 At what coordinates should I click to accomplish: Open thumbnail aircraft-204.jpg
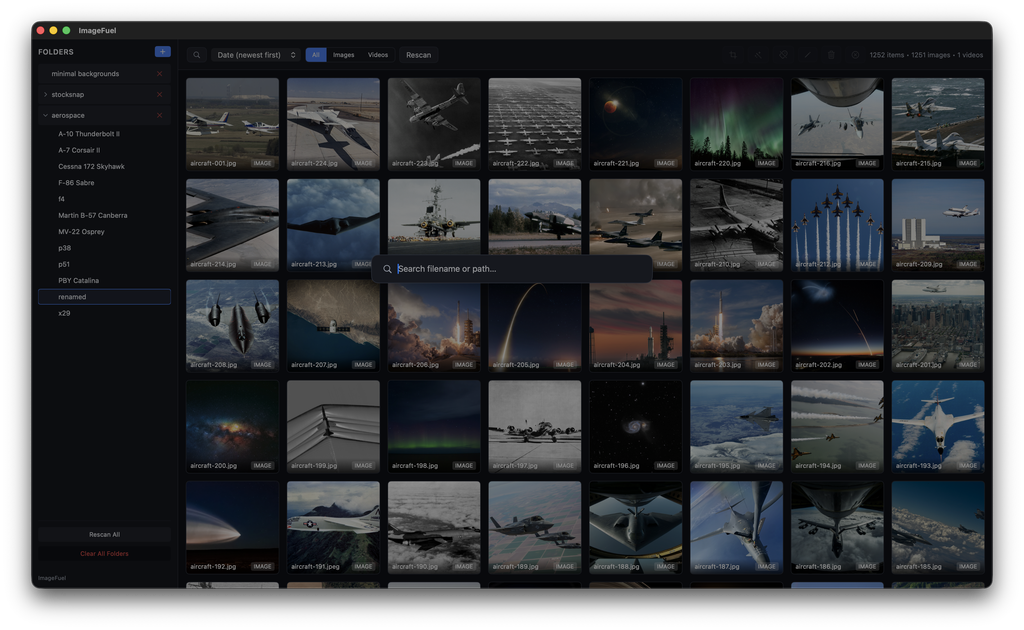coord(635,326)
